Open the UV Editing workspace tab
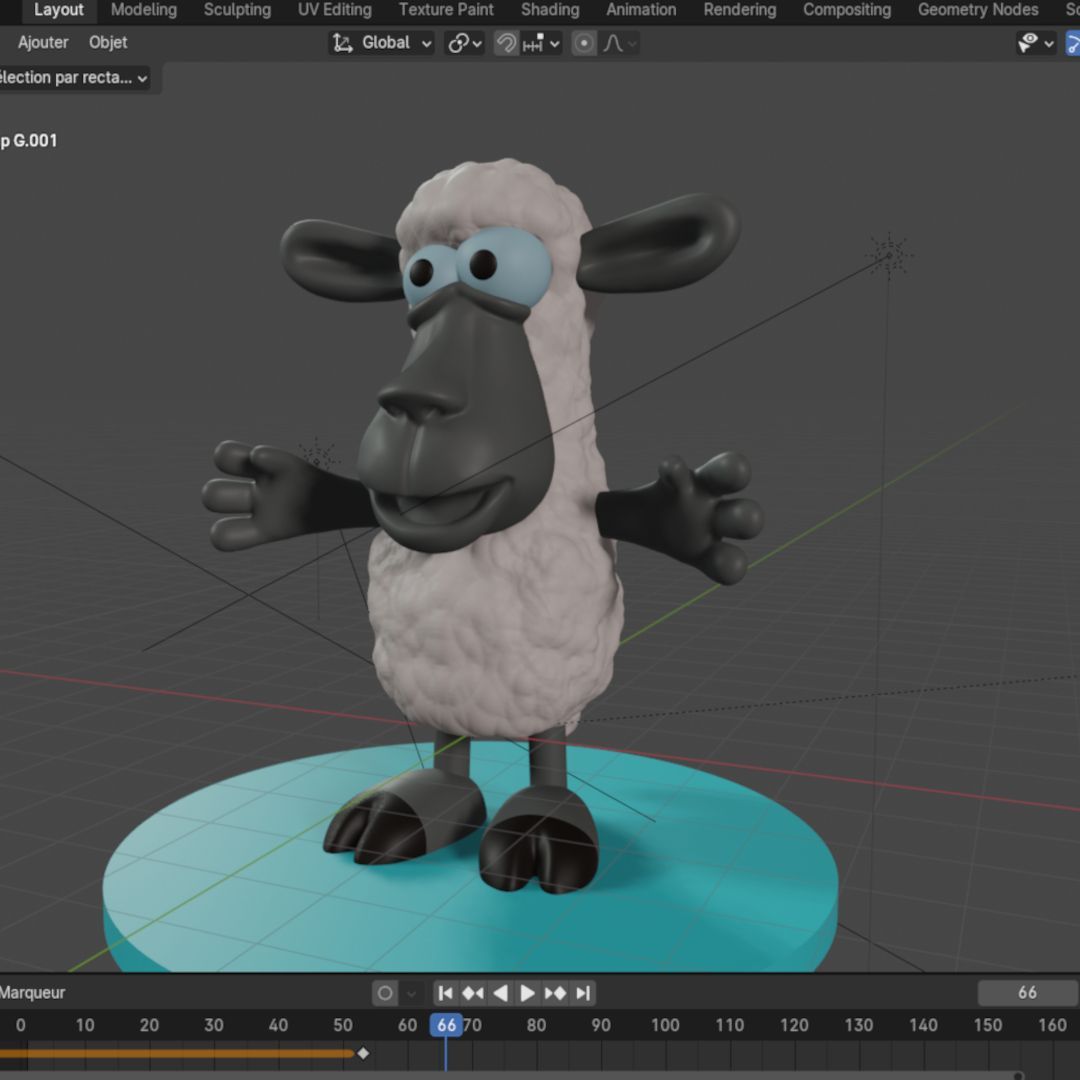This screenshot has height=1080, width=1080. [x=335, y=10]
